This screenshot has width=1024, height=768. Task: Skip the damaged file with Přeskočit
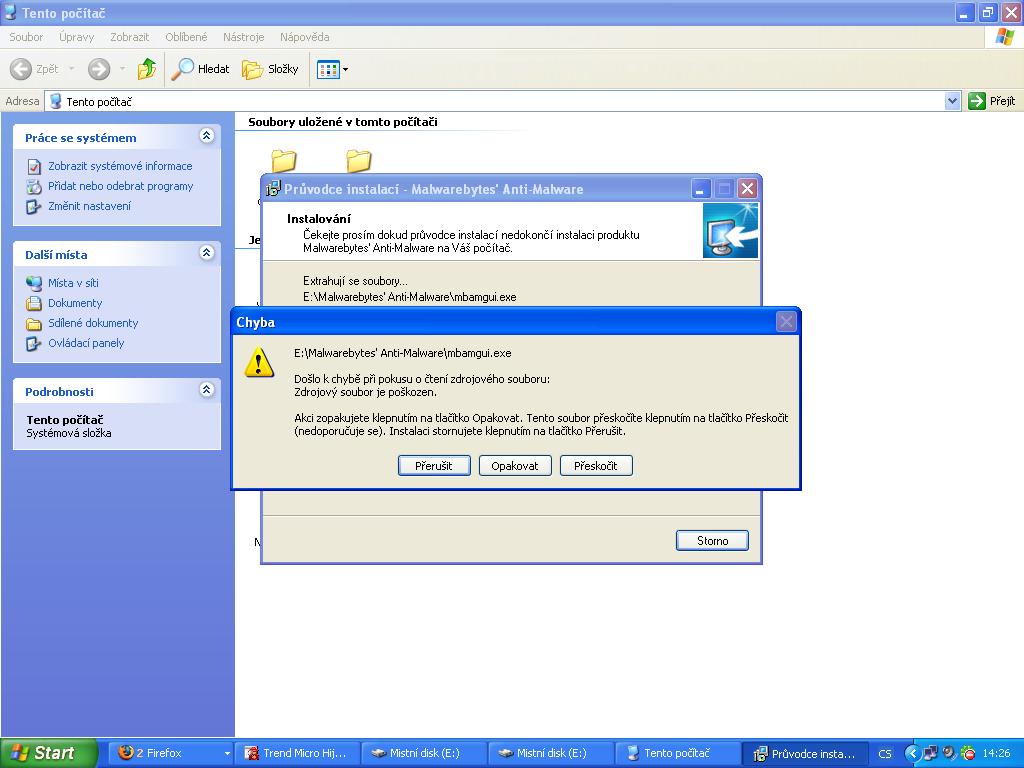[596, 466]
